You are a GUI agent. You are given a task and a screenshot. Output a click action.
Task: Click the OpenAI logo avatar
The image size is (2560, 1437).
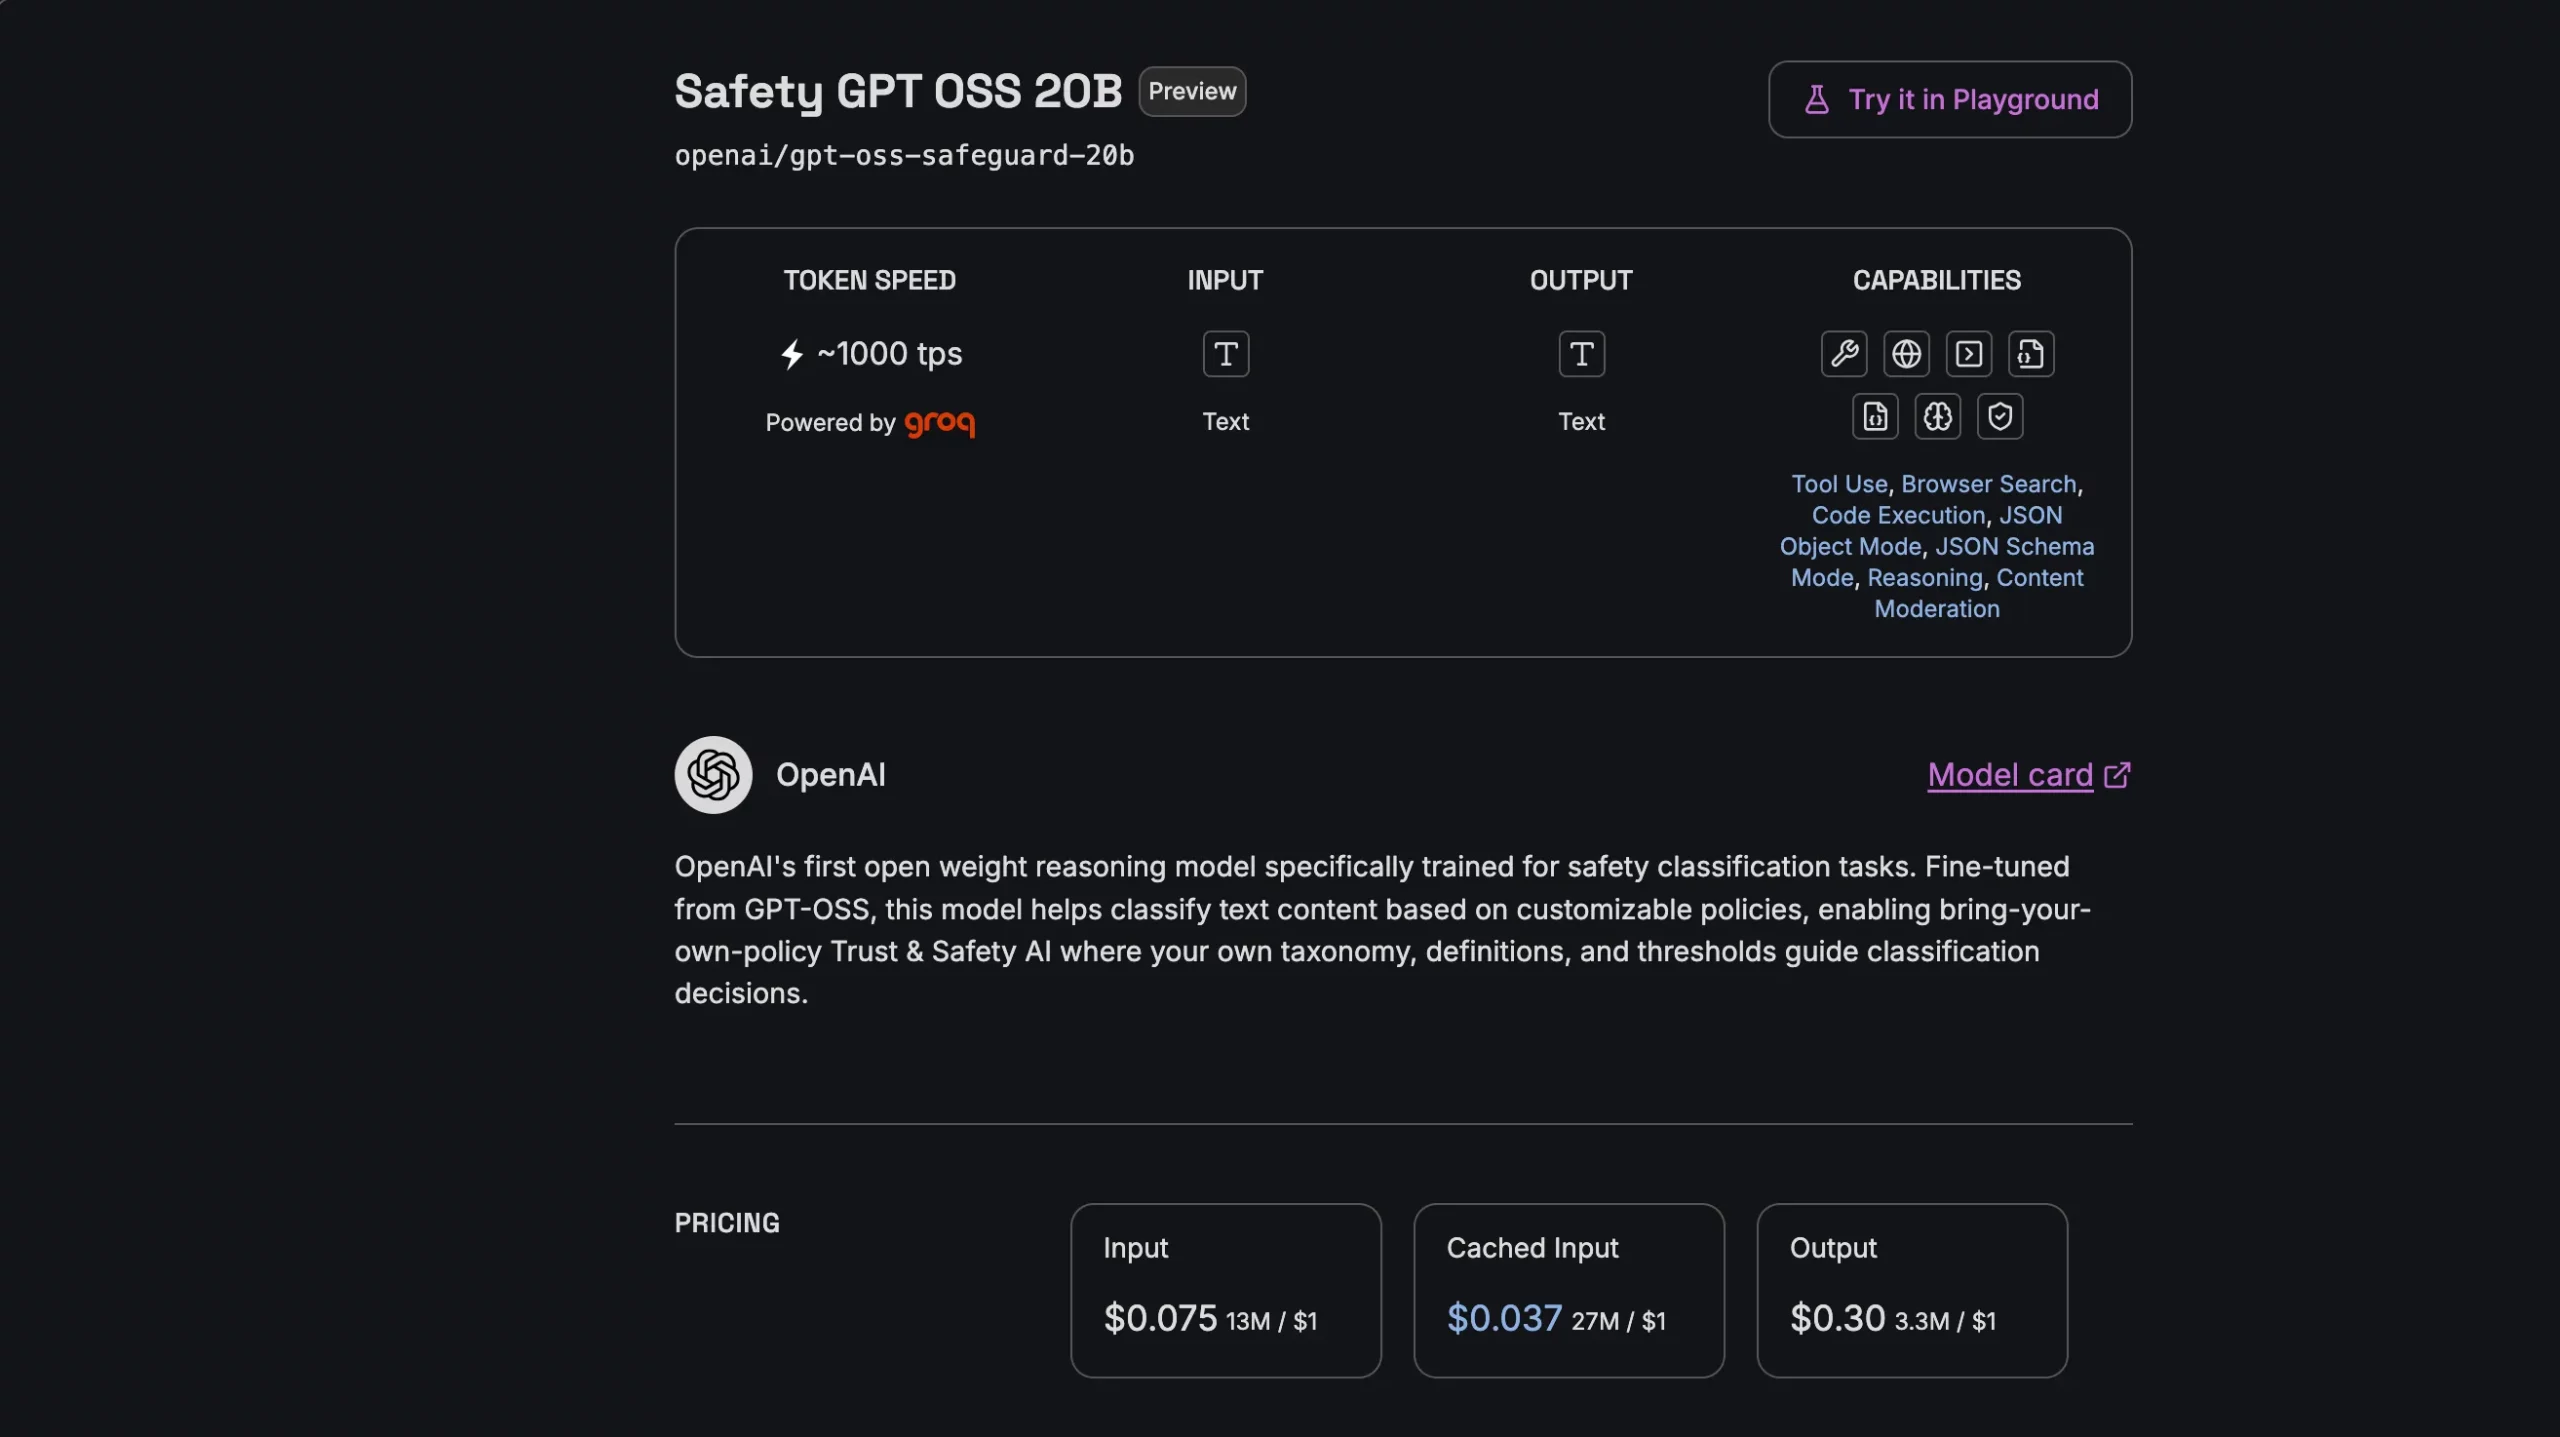[711, 774]
